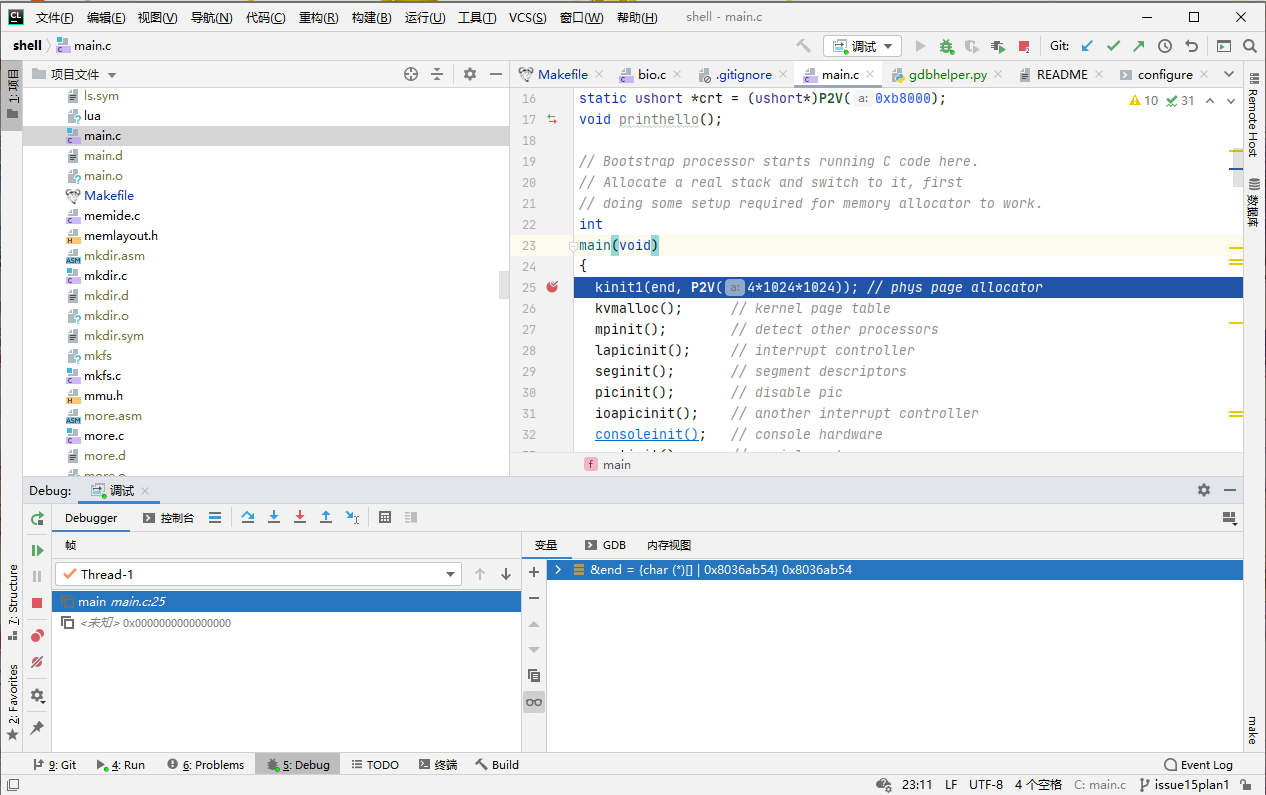This screenshot has width=1266, height=795.
Task: Click Run to Cursor in debug toolbar
Action: 352,517
